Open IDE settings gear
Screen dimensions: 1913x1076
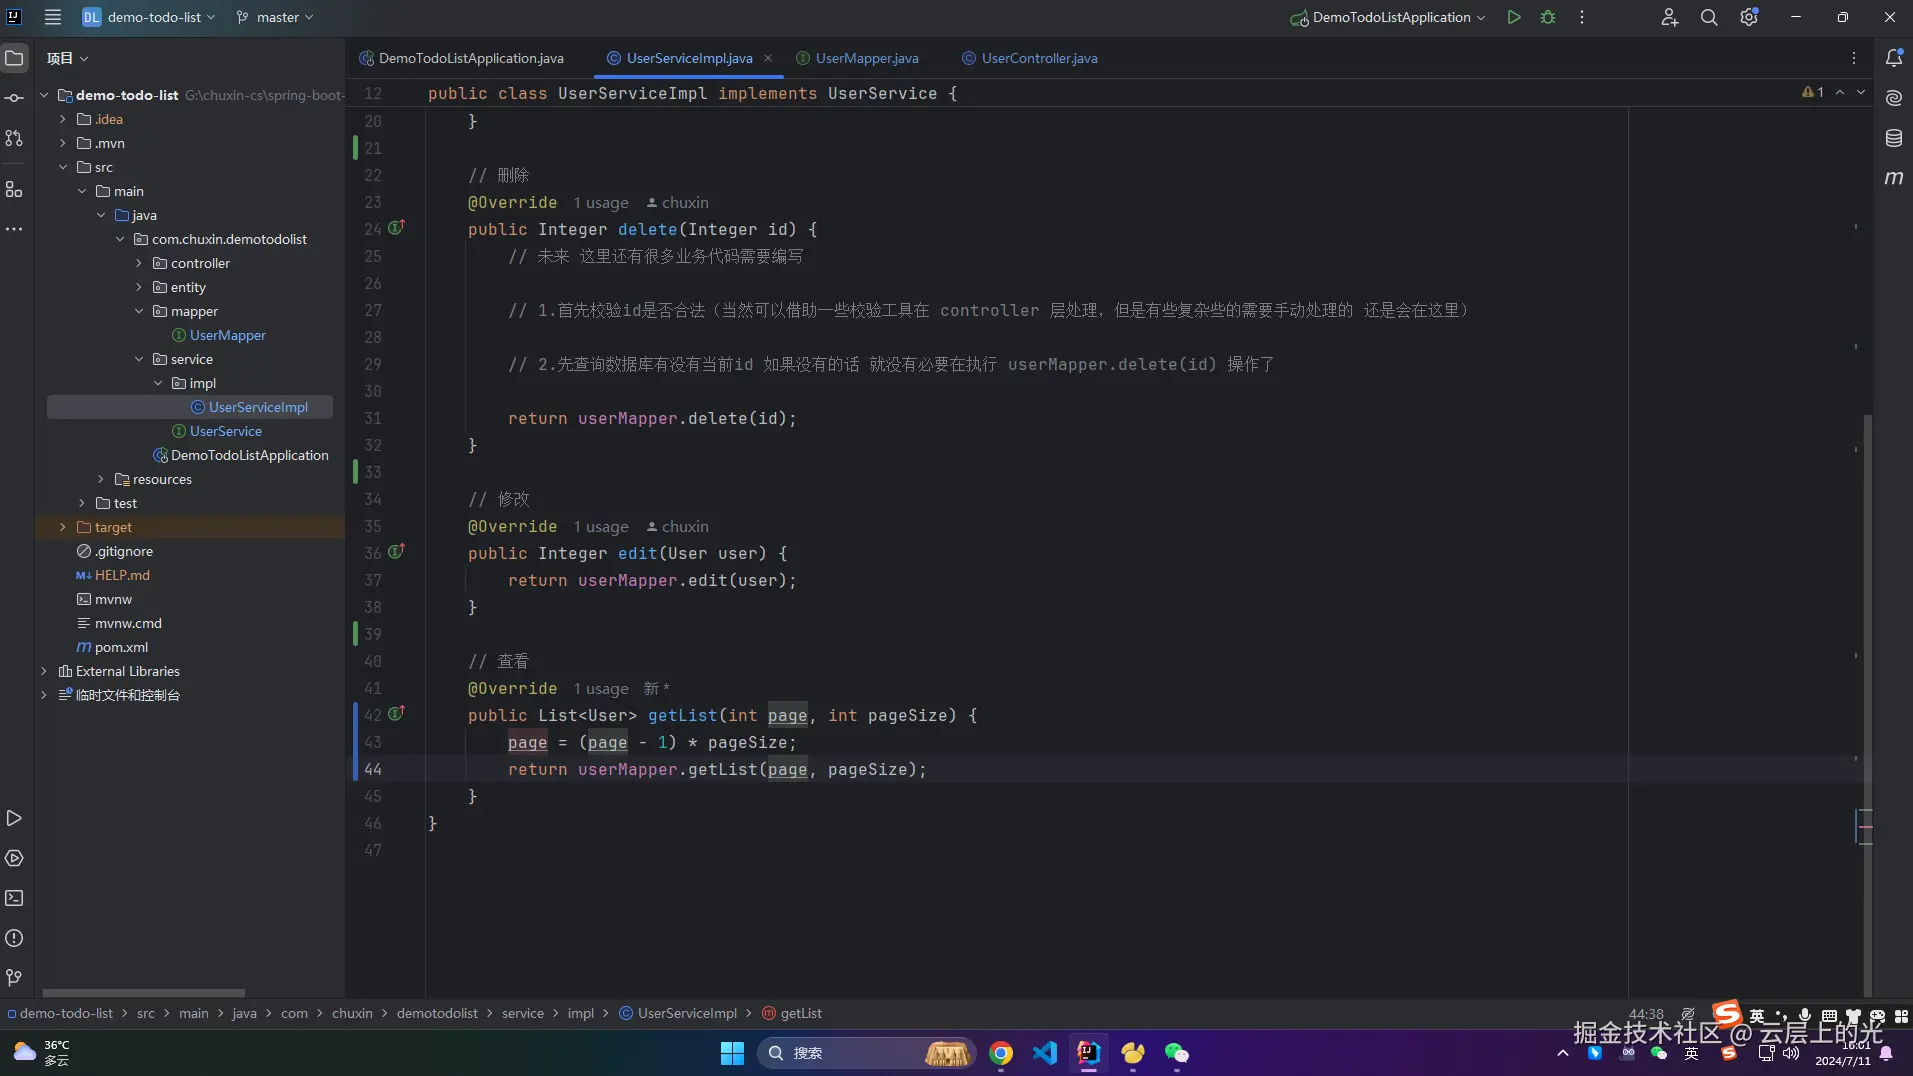pyautogui.click(x=1749, y=17)
